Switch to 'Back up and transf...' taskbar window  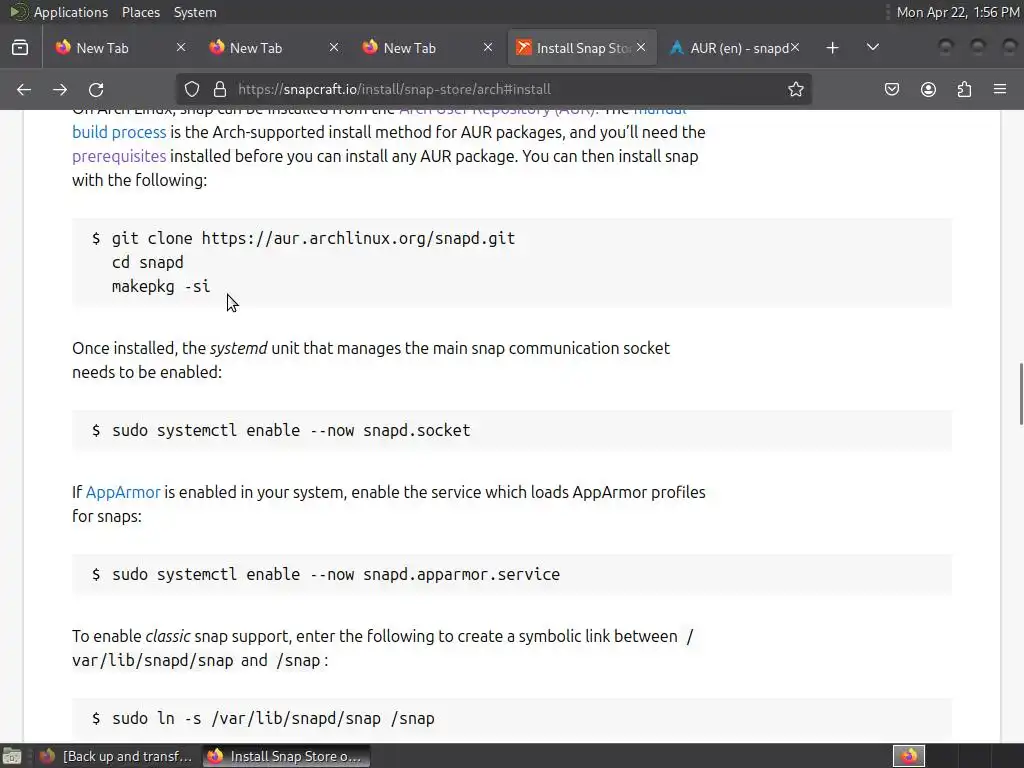point(116,756)
